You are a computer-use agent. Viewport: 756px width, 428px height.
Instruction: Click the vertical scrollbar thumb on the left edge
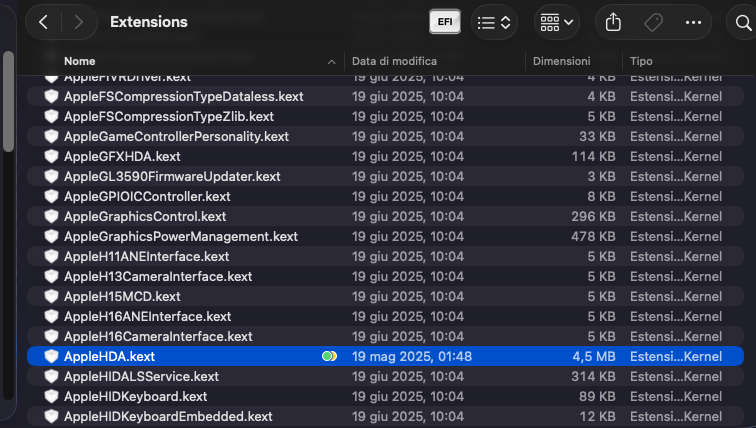[8, 101]
